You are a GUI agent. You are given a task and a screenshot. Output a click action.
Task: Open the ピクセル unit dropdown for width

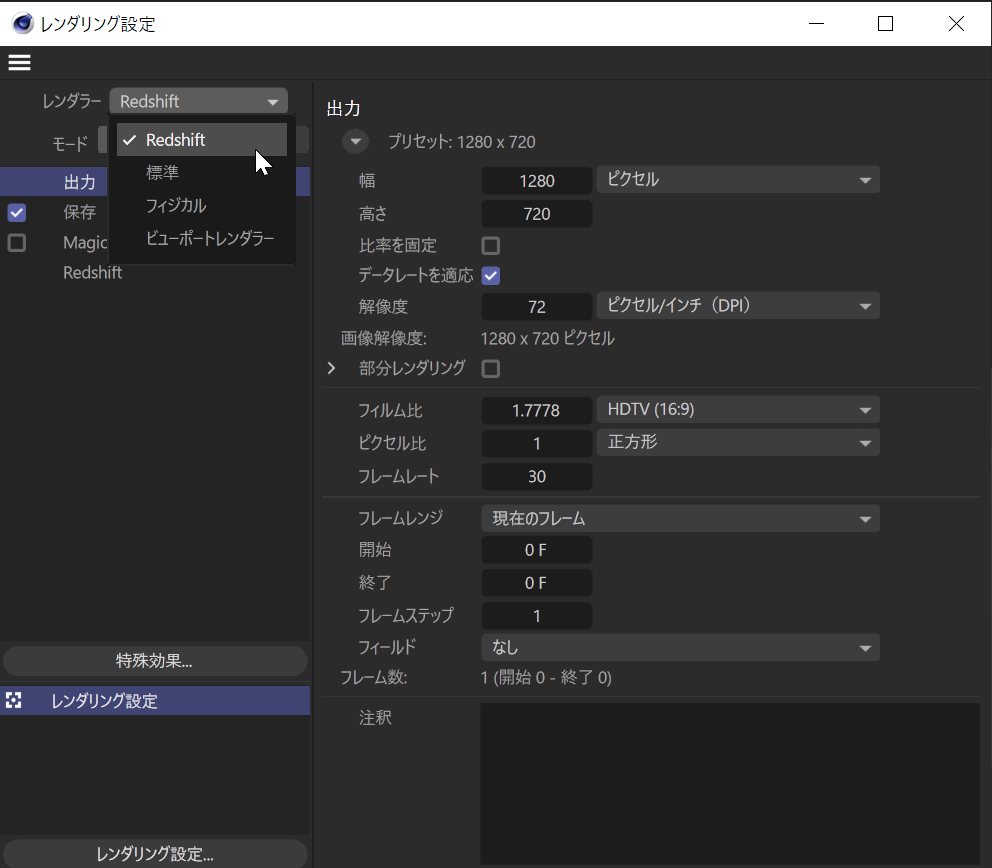click(x=738, y=180)
